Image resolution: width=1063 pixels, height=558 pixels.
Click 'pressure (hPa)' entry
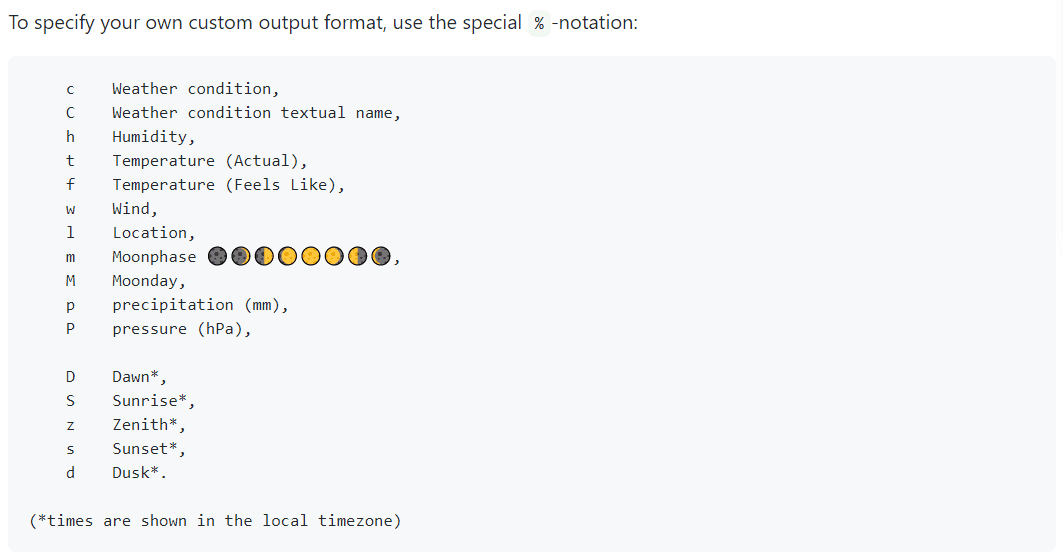[181, 329]
